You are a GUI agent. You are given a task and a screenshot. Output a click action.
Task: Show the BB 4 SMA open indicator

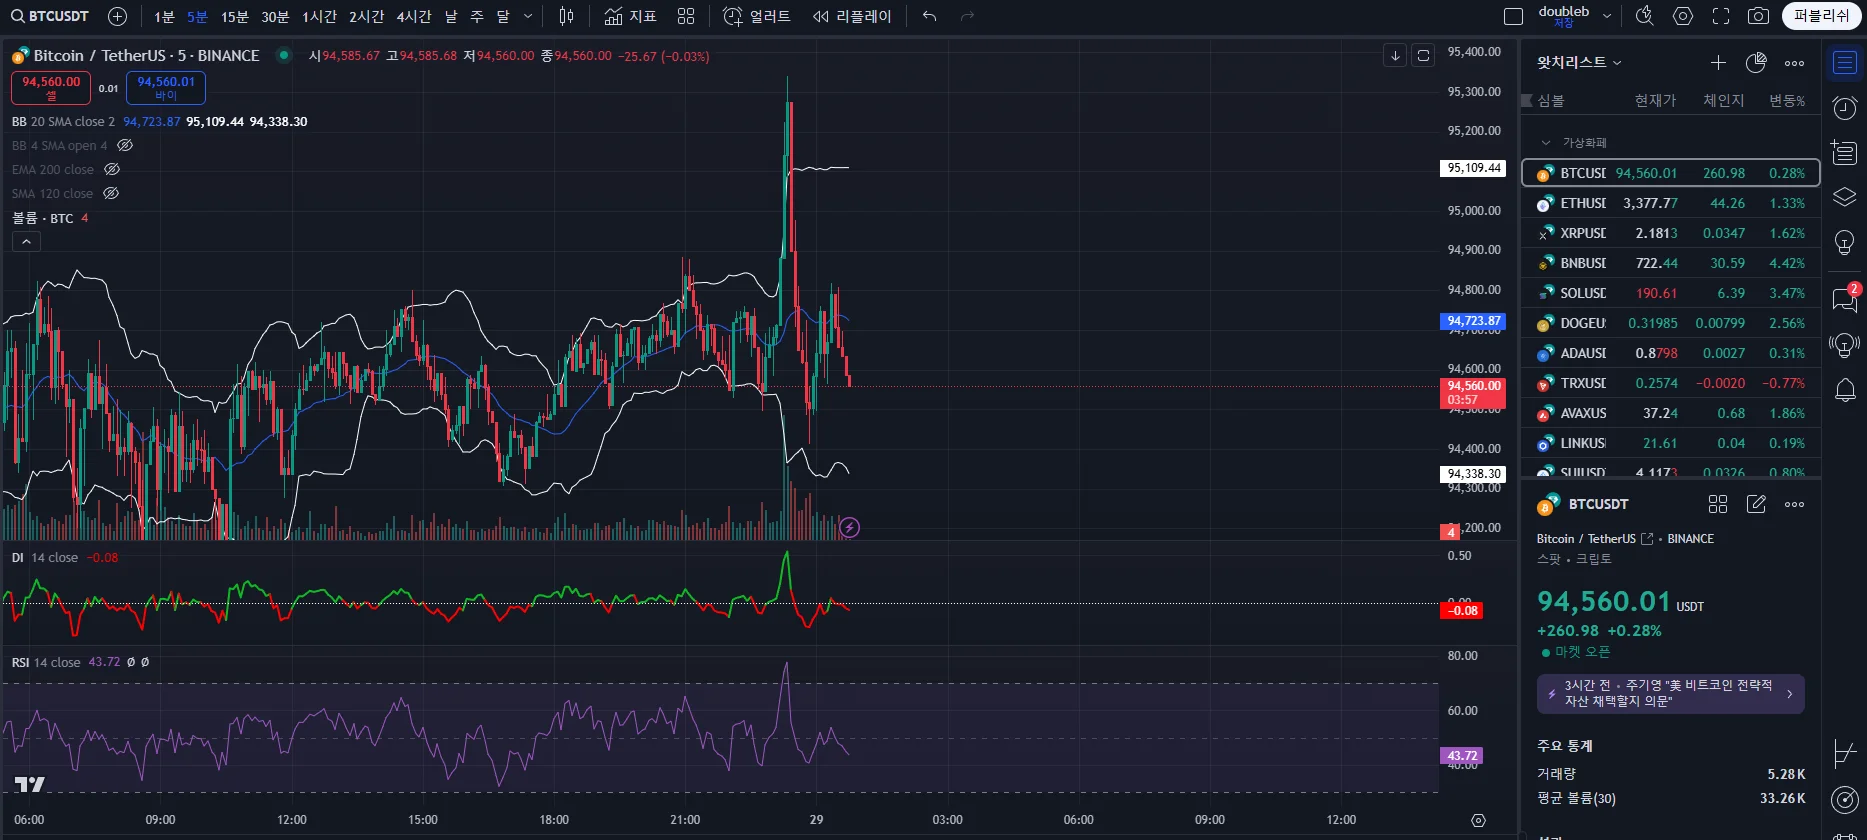125,146
